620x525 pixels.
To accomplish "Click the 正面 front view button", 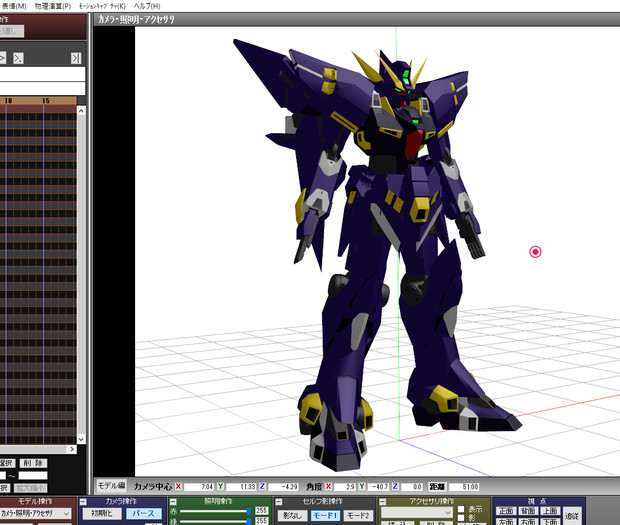I will tap(506, 511).
